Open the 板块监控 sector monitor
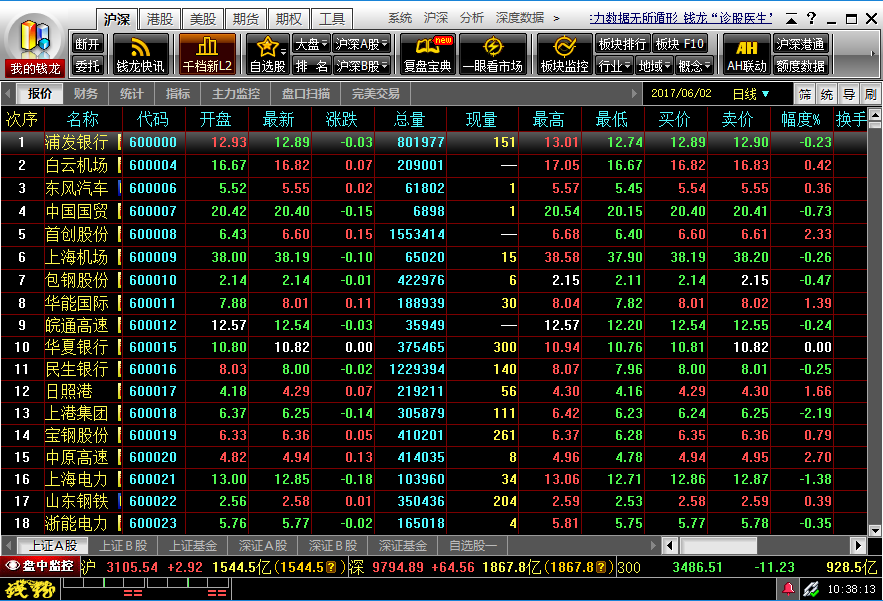This screenshot has width=883, height=601. point(564,54)
